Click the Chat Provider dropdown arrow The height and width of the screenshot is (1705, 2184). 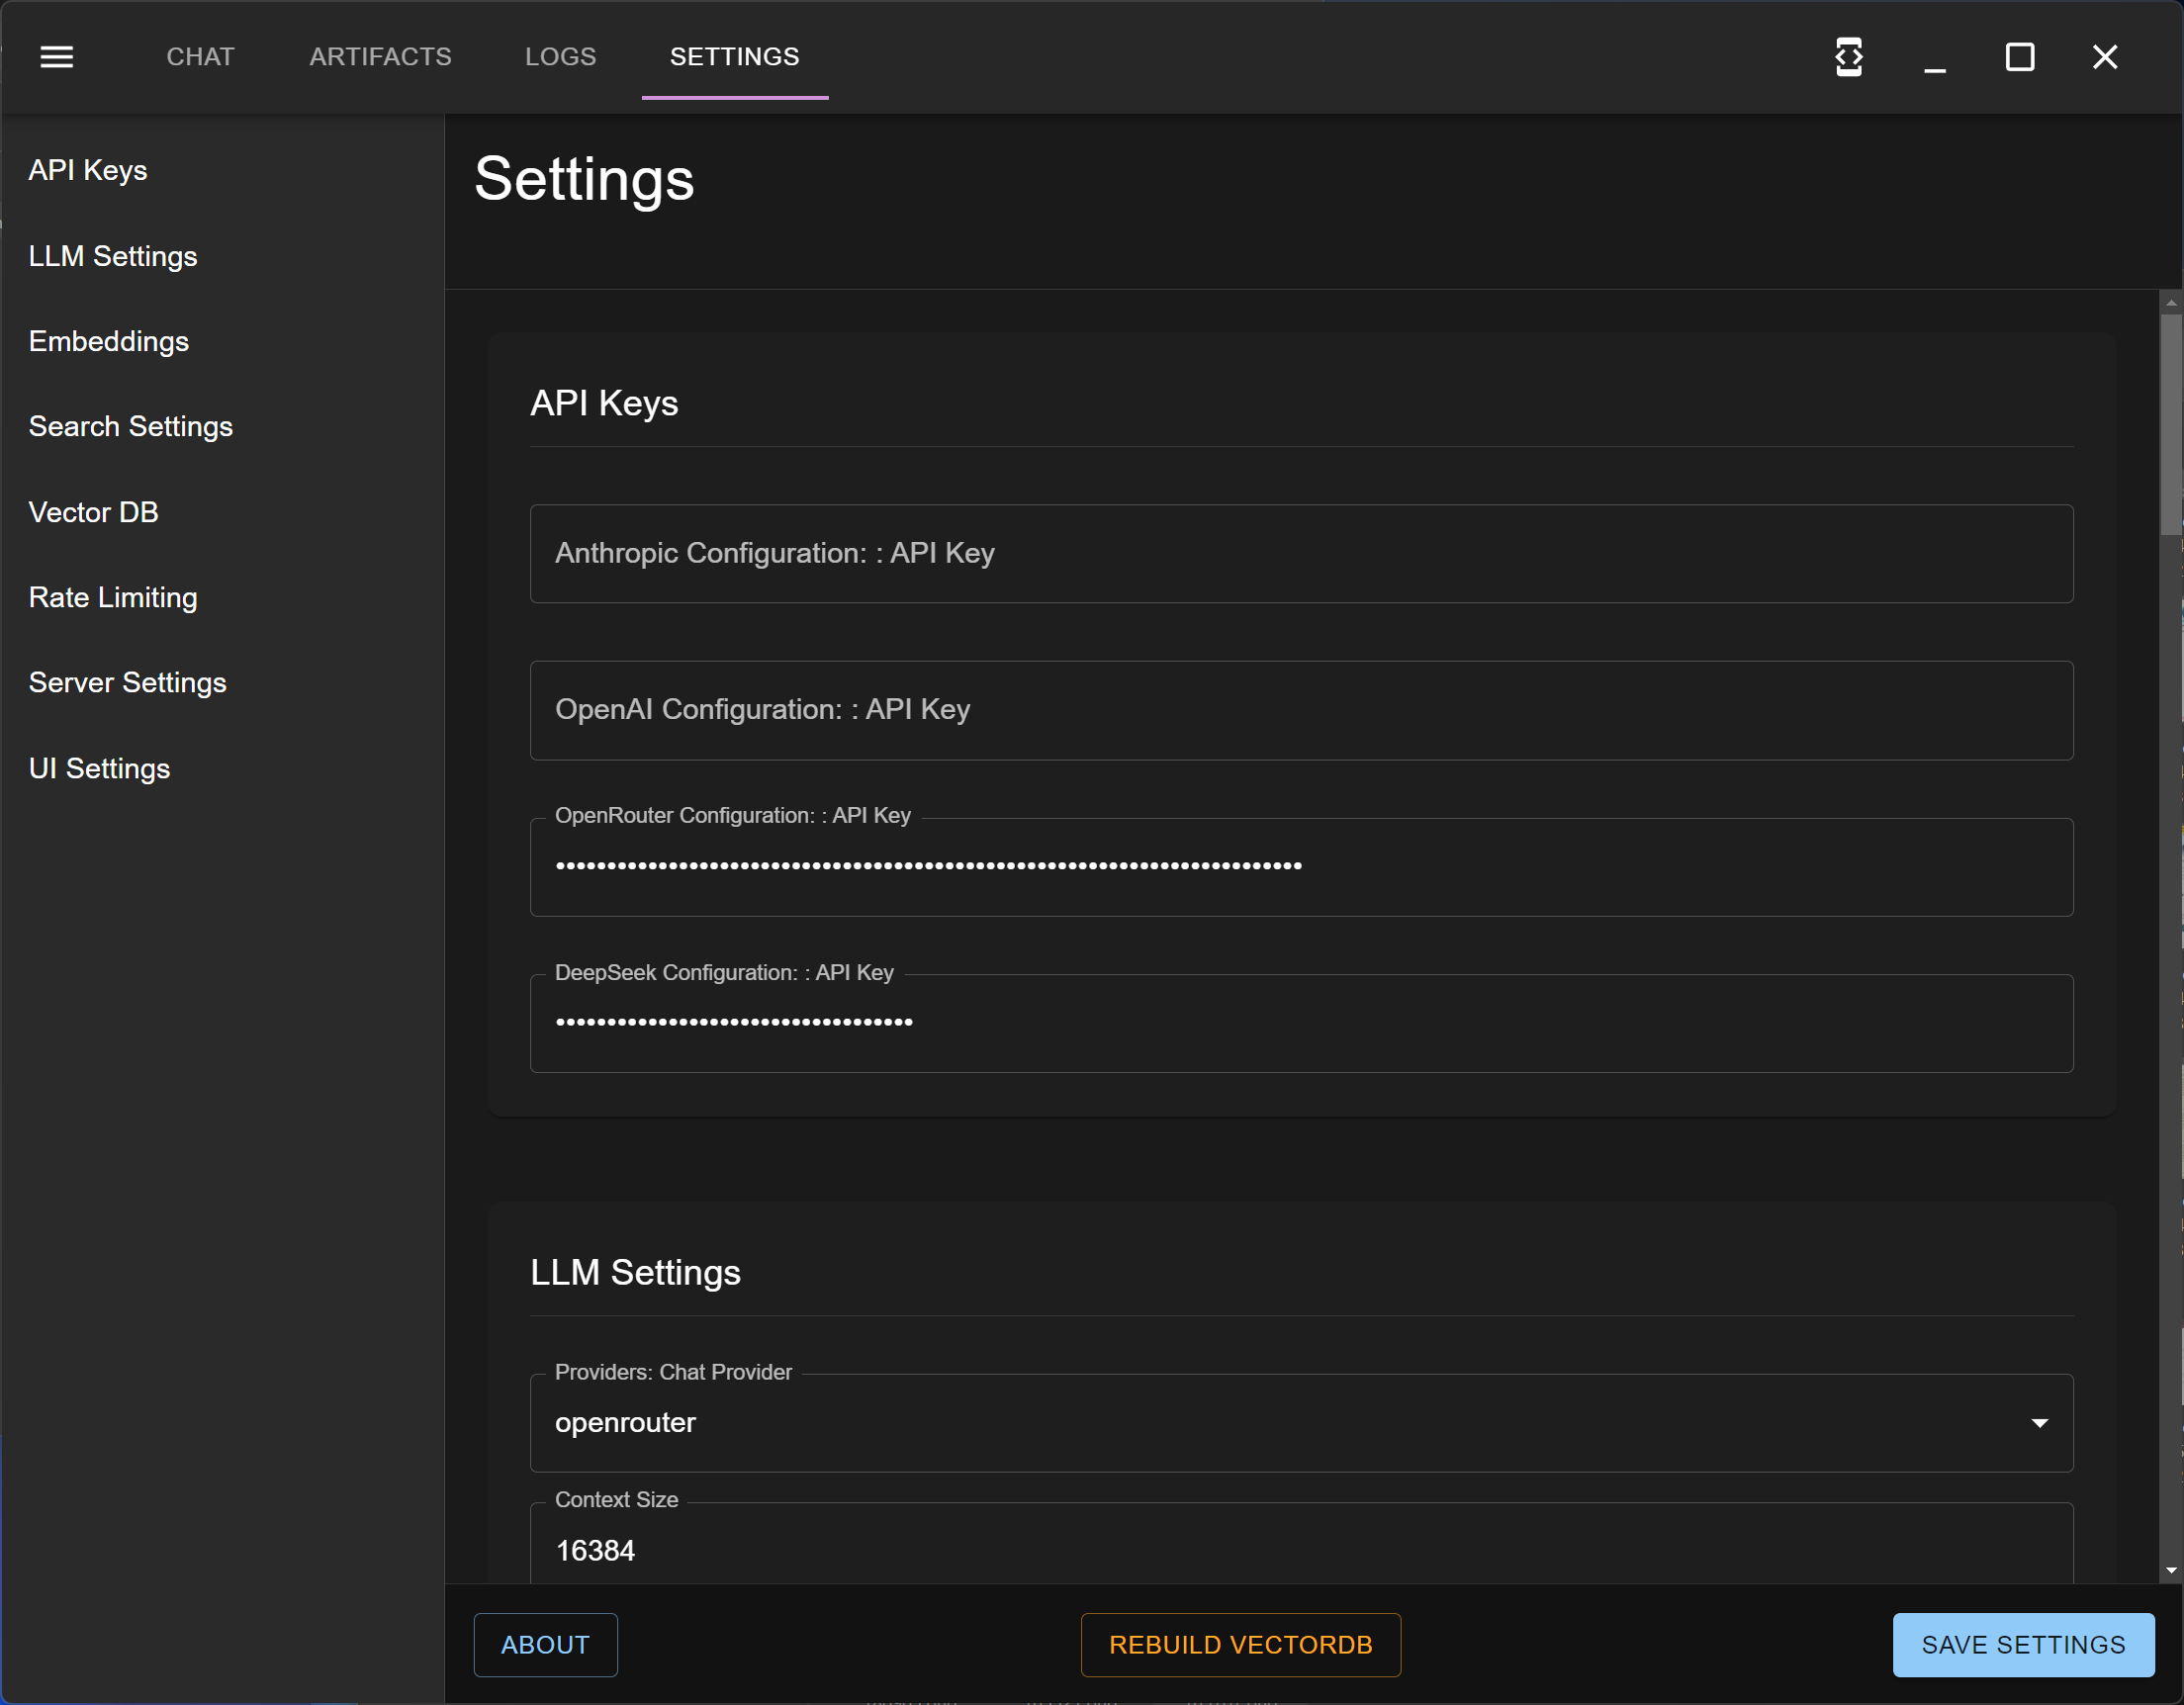click(2040, 1423)
